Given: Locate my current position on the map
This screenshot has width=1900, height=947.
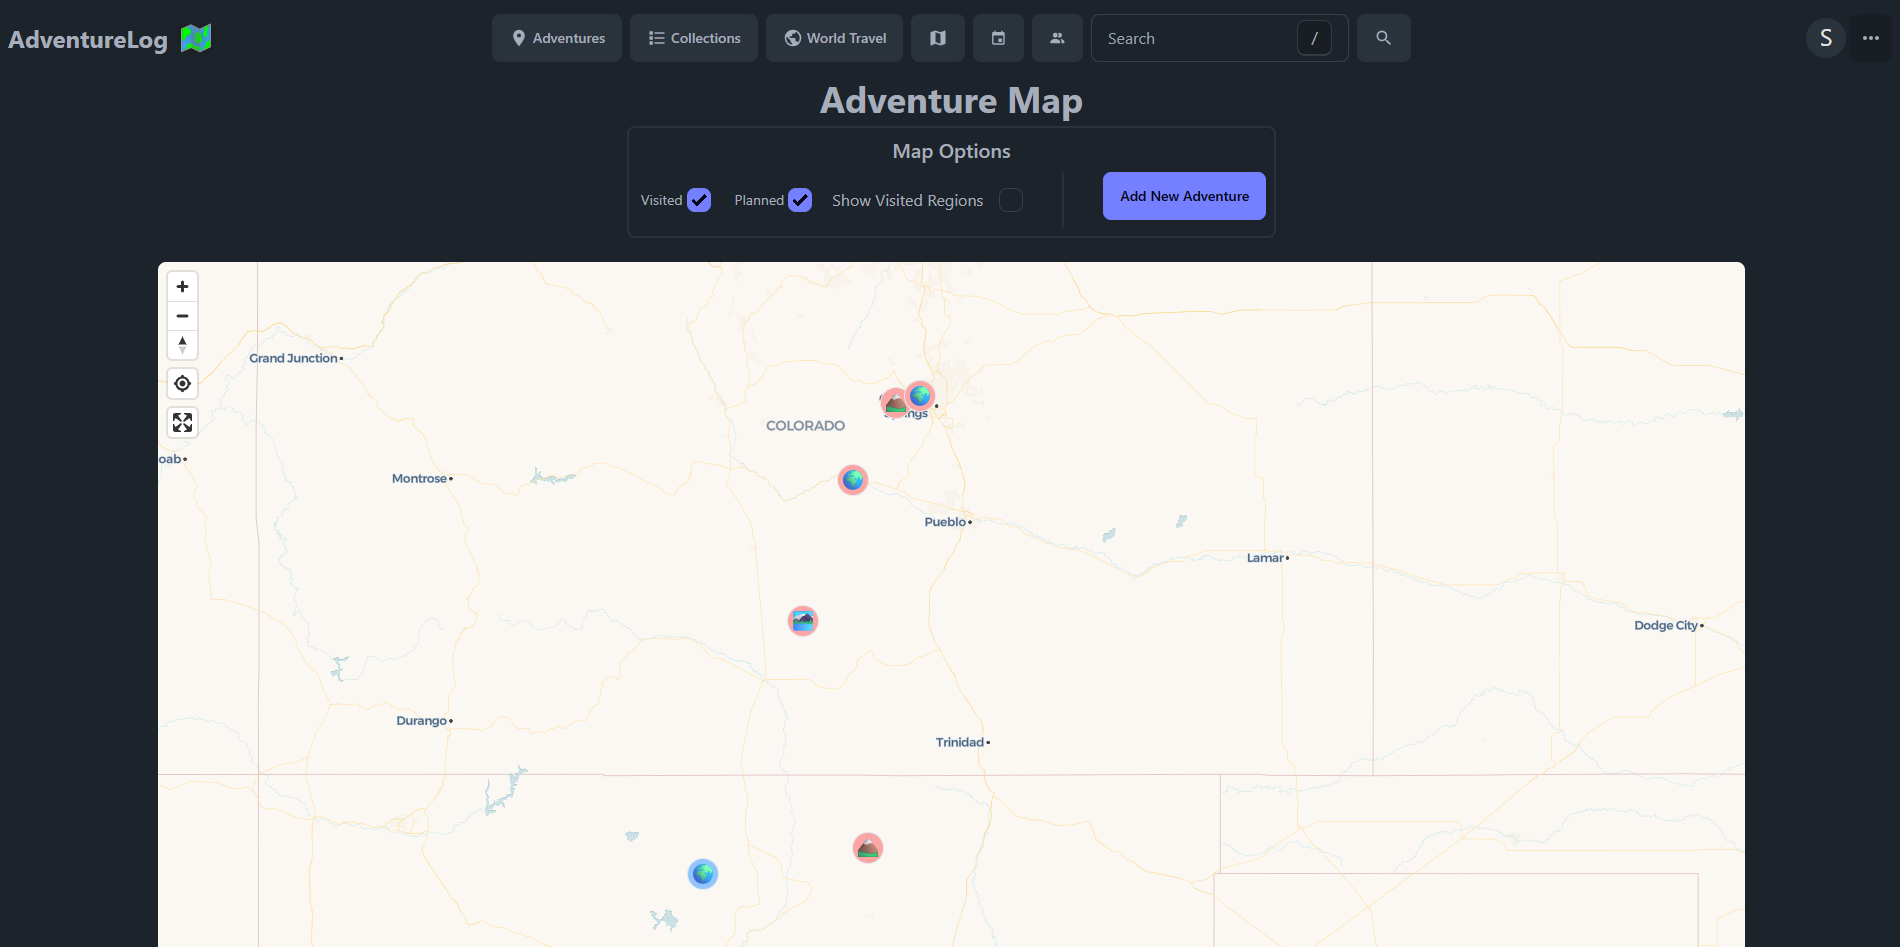Looking at the screenshot, I should click(182, 383).
